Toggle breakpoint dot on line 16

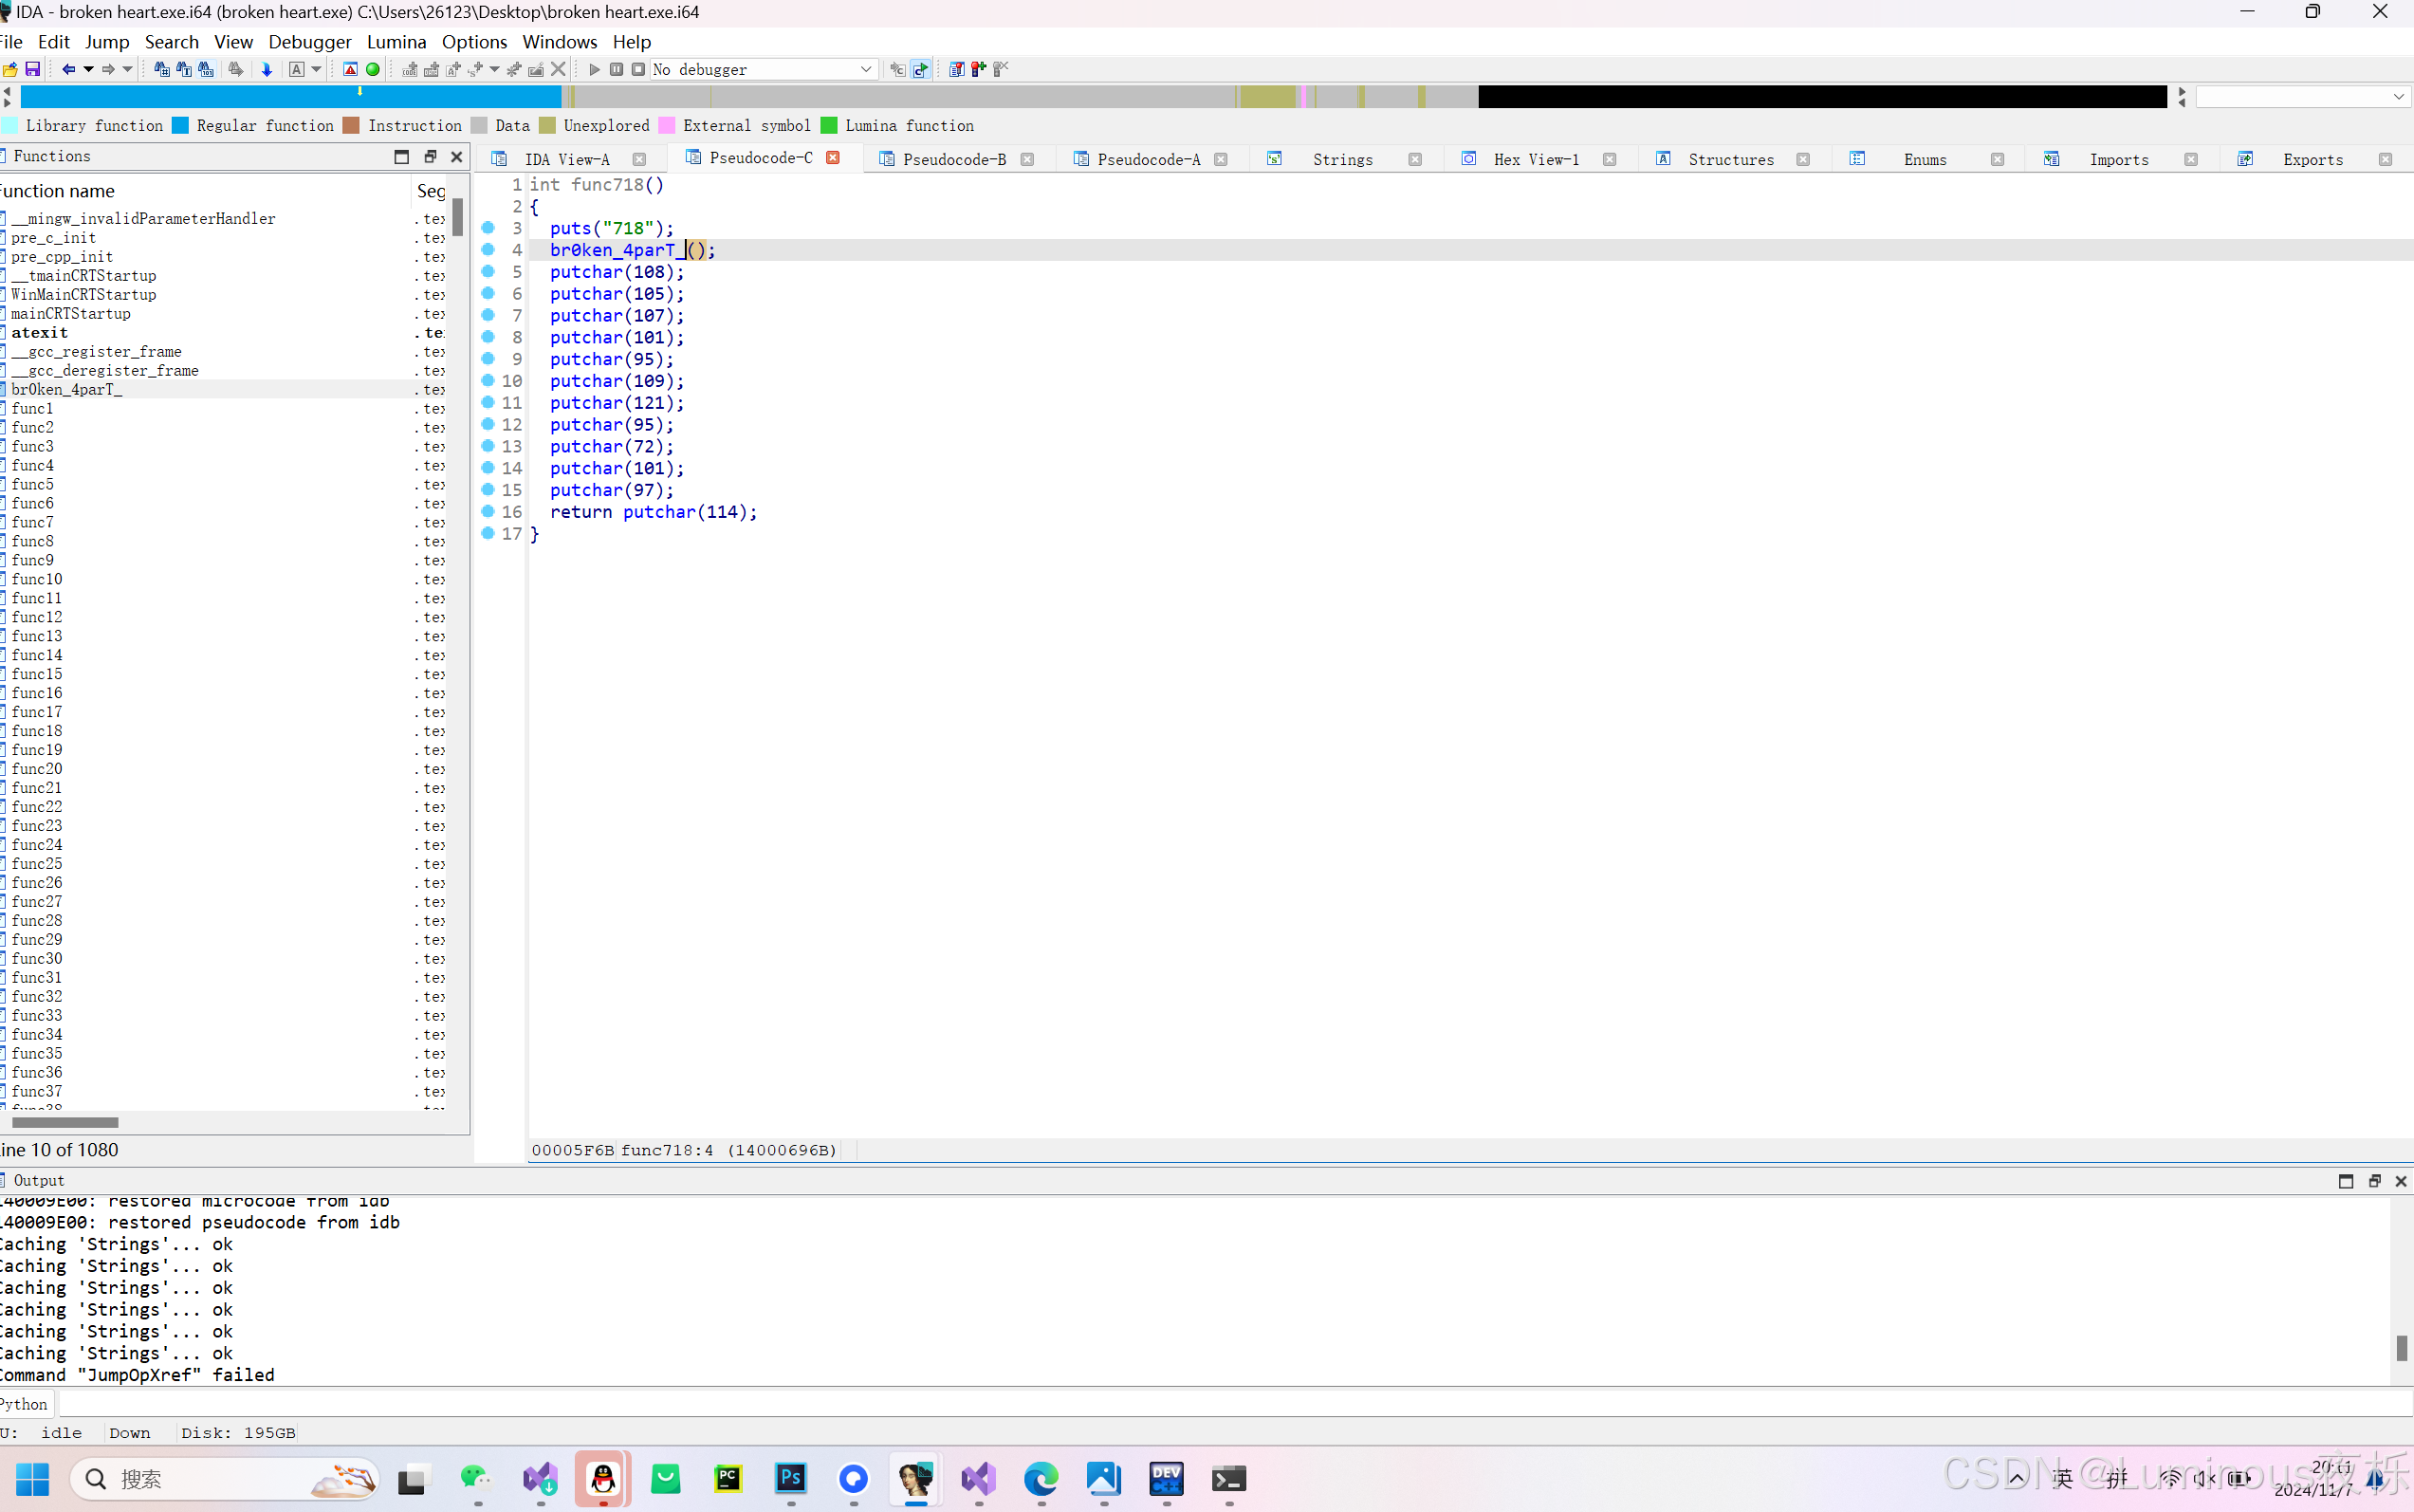[488, 512]
